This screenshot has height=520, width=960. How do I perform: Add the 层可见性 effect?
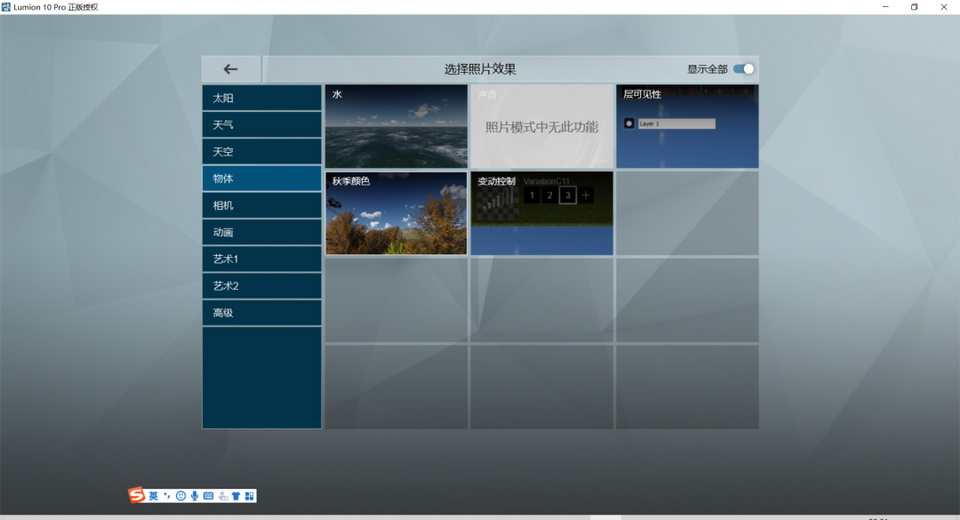tap(687, 127)
